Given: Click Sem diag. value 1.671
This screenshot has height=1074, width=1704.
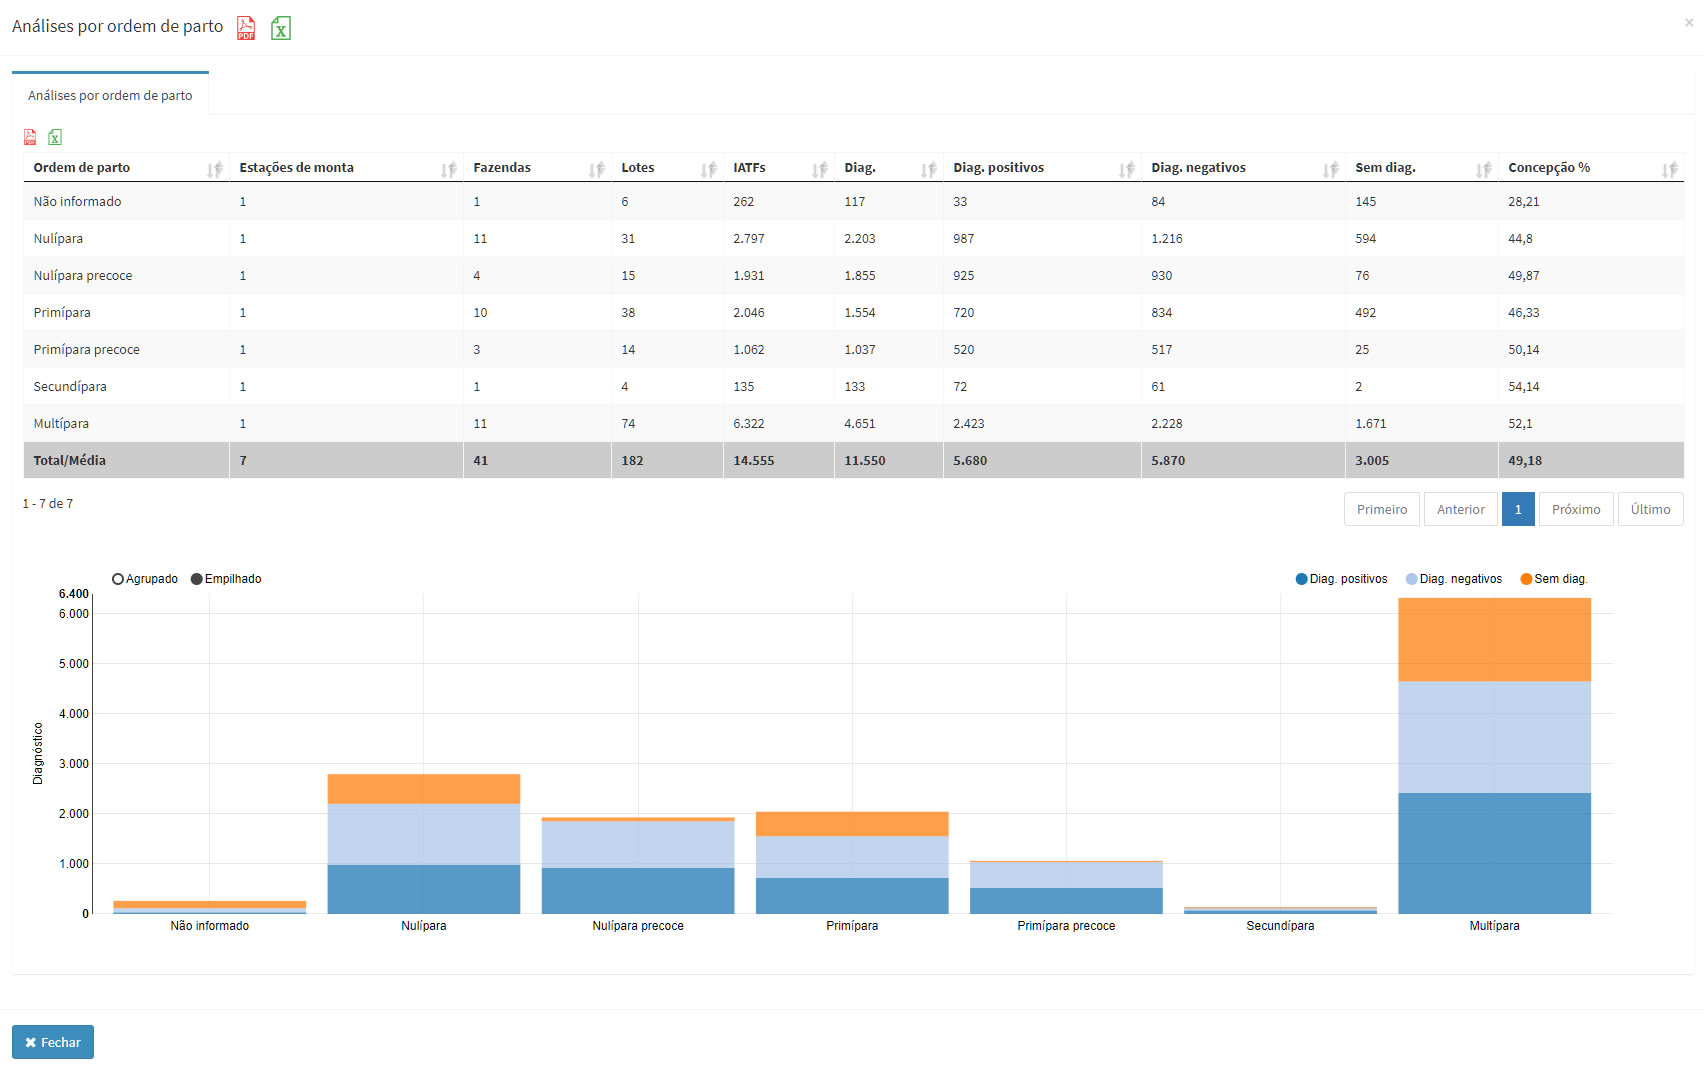Looking at the screenshot, I should tap(1370, 423).
